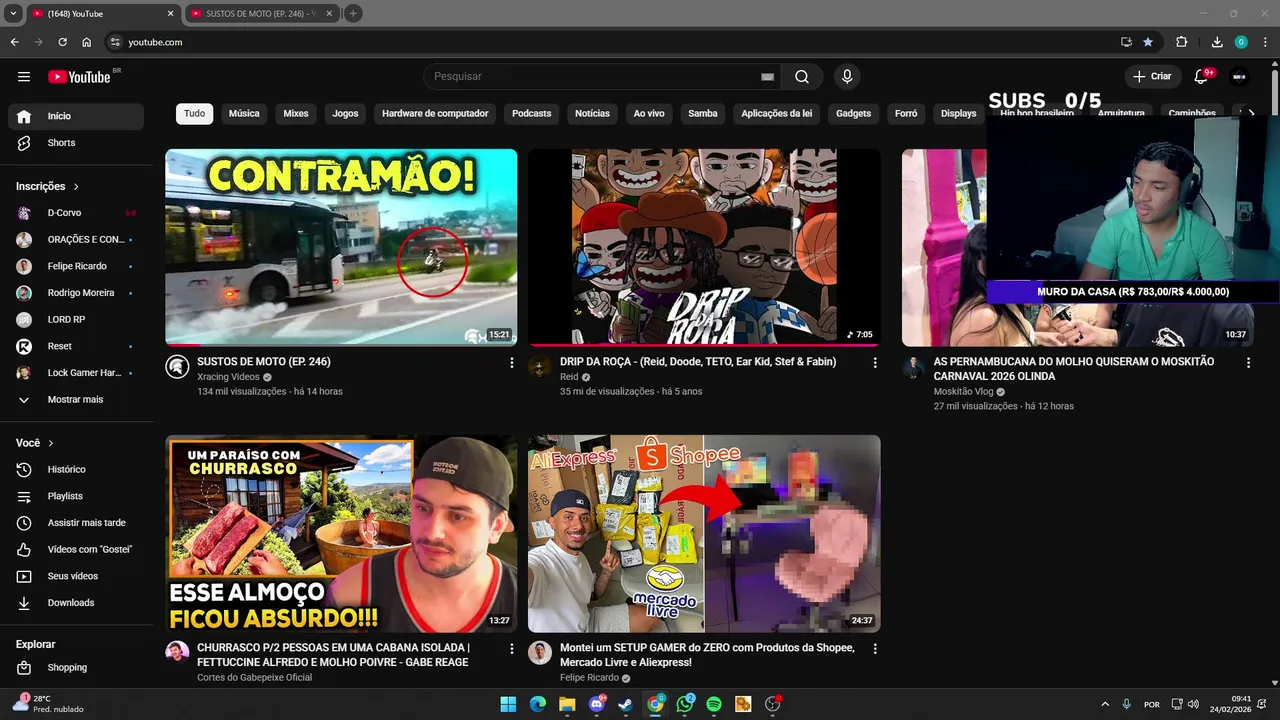
Task: Select the Podcasts filter chip
Action: coord(531,114)
